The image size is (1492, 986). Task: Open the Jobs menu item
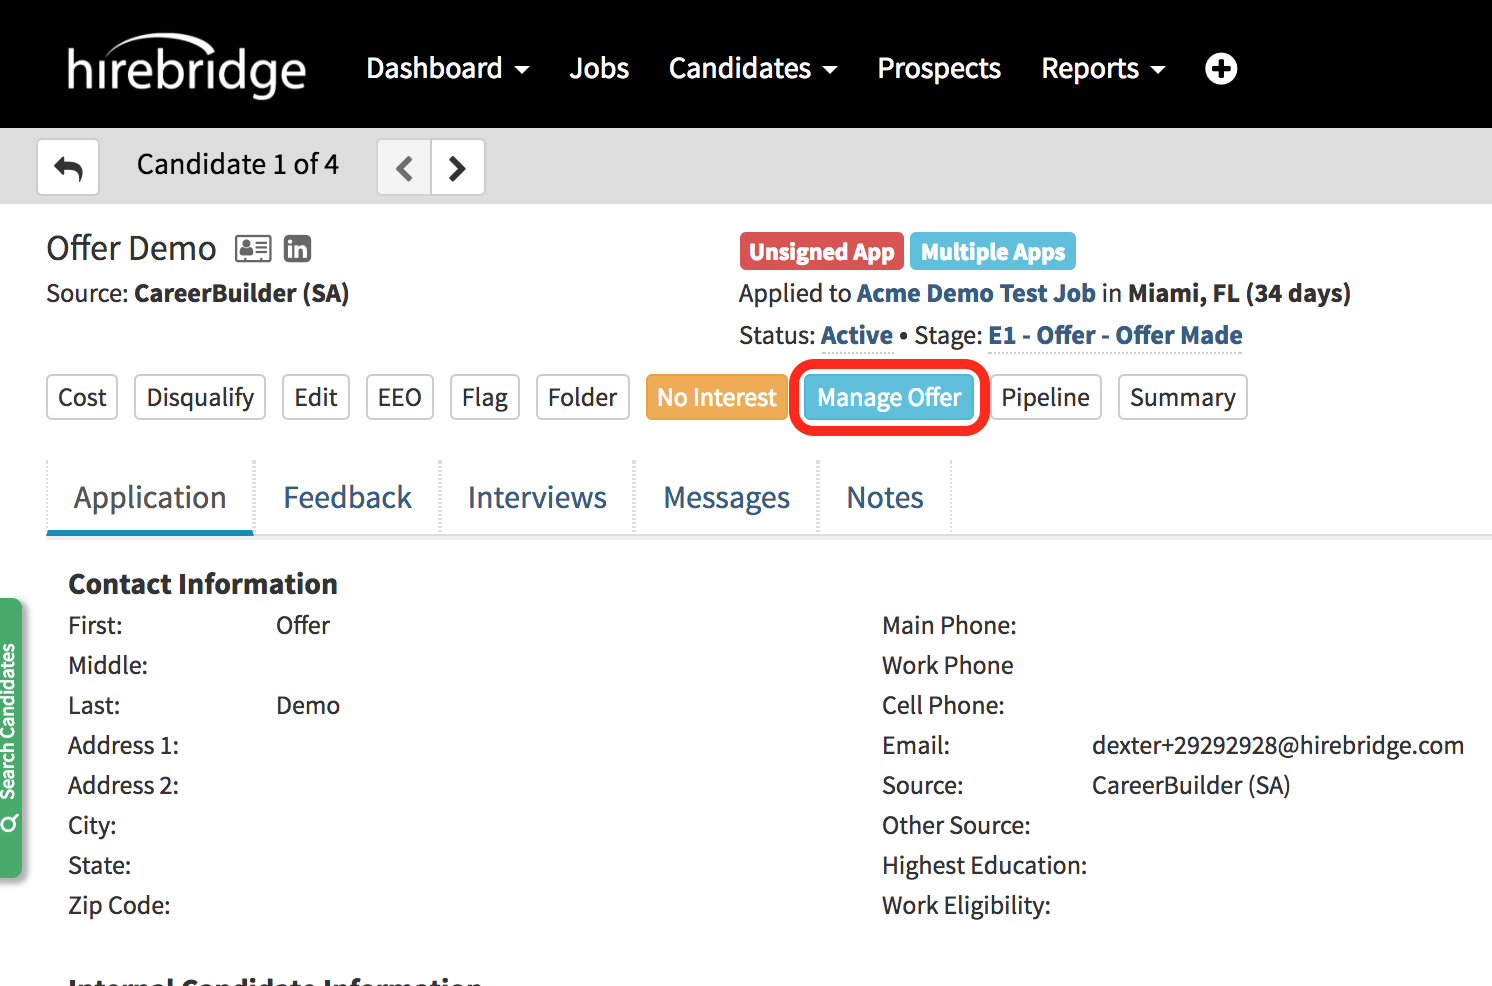[599, 68]
